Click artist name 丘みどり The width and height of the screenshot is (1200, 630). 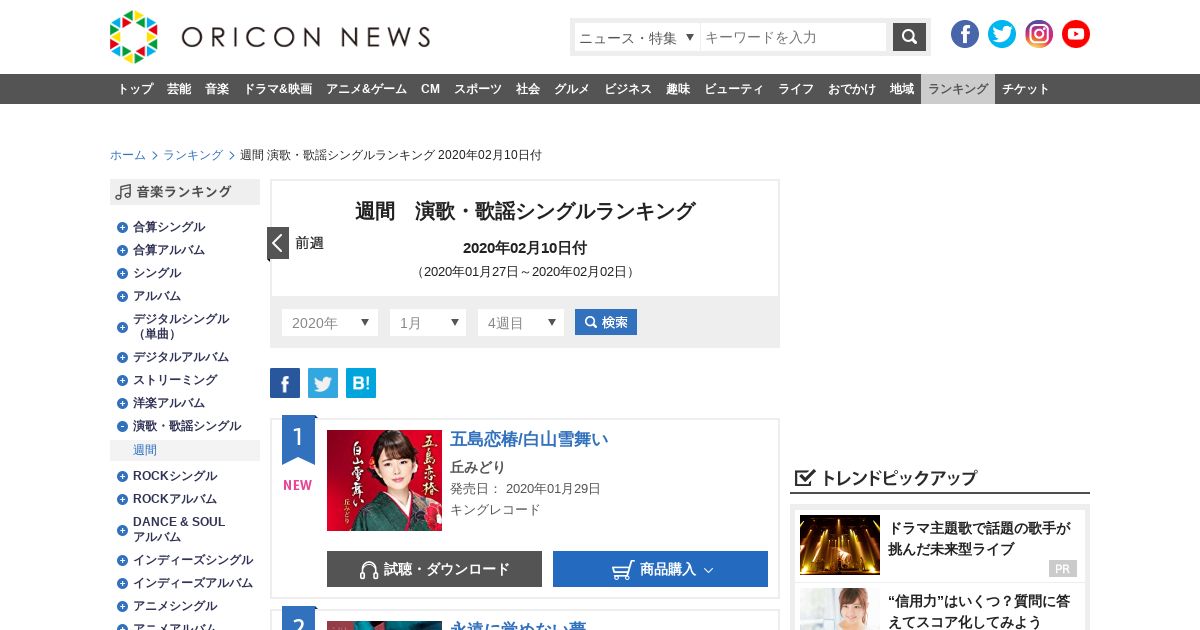(478, 467)
